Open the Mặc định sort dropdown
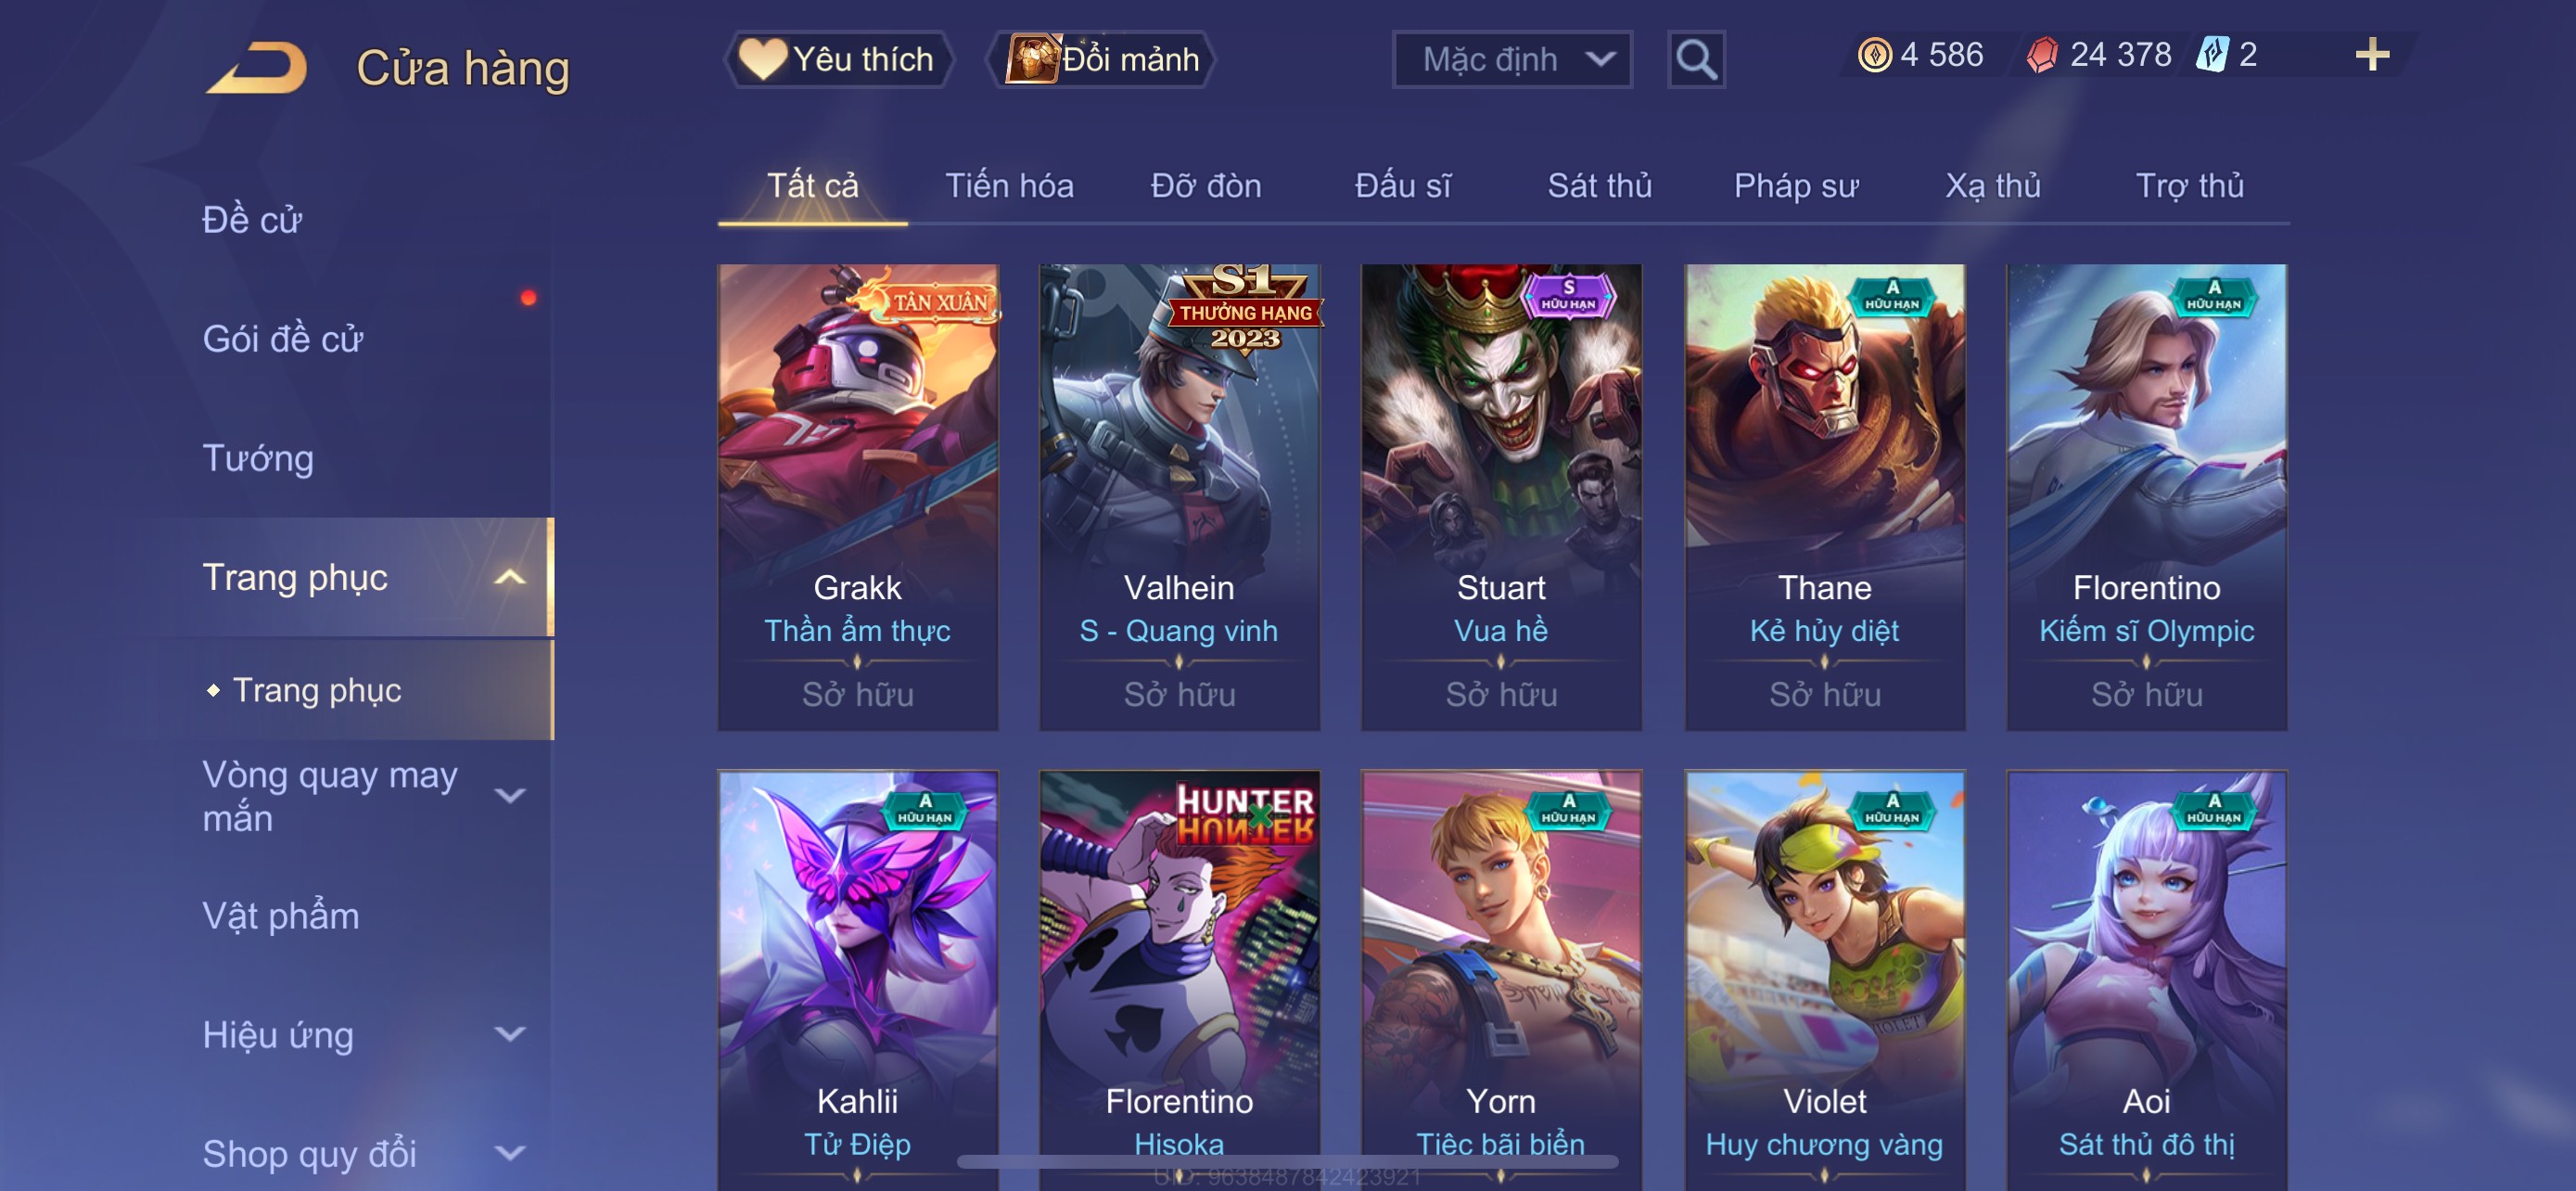This screenshot has height=1191, width=2576. click(1512, 60)
